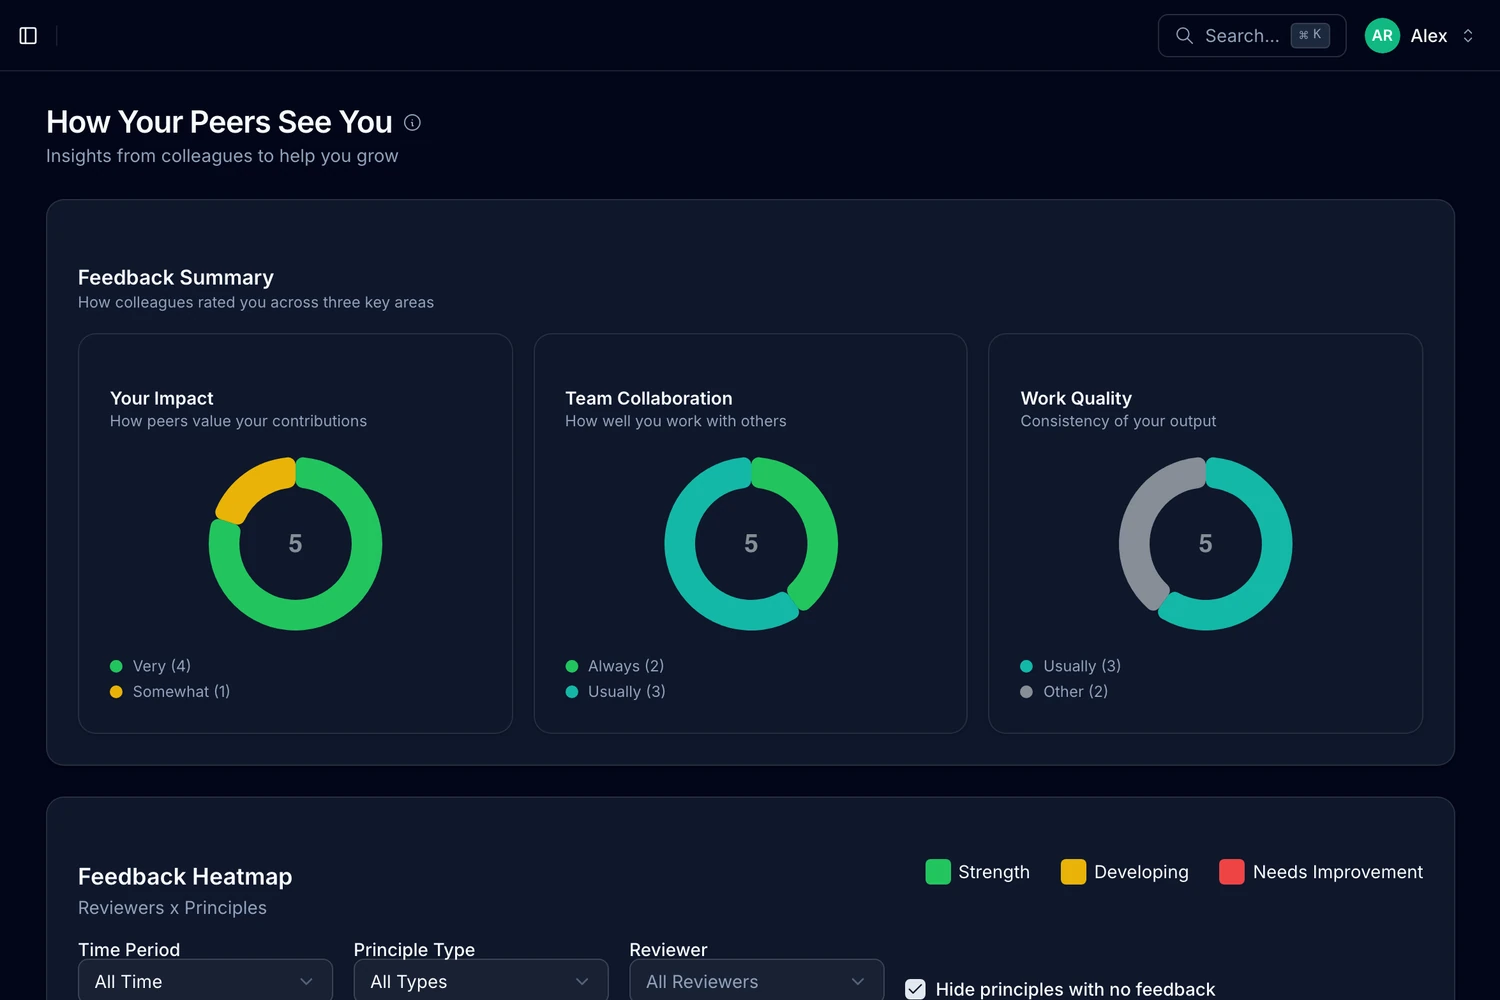Viewport: 1500px width, 1000px height.
Task: Click the Strength legend label
Action: (x=994, y=872)
